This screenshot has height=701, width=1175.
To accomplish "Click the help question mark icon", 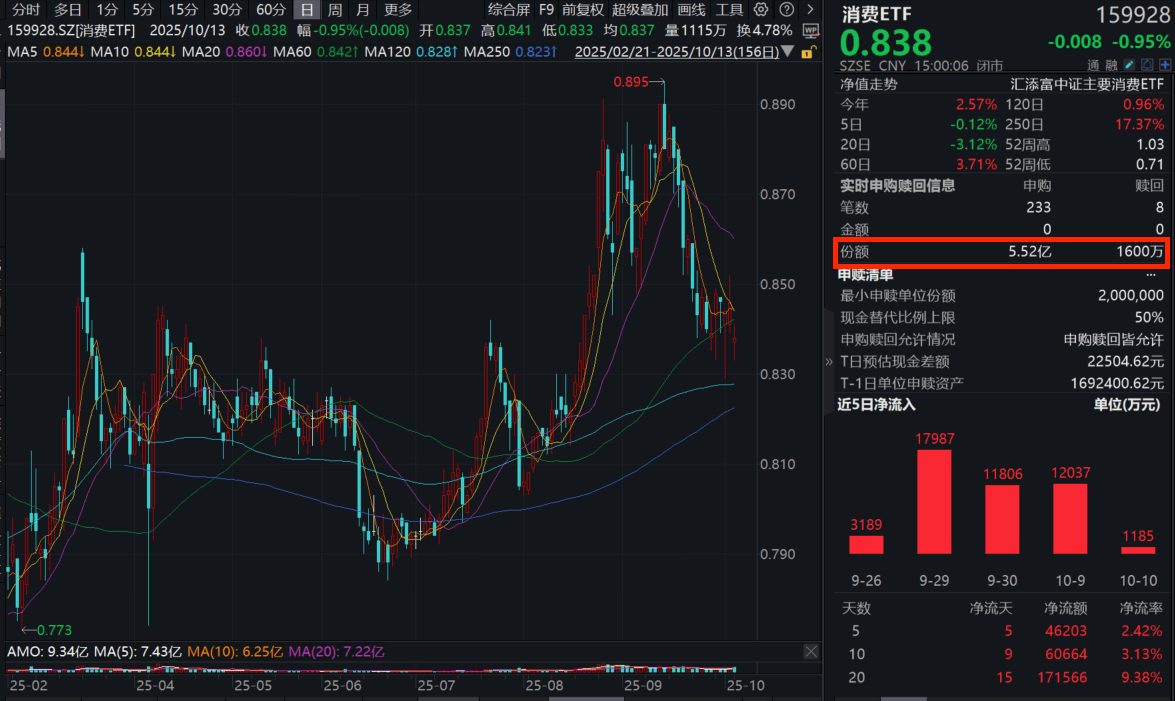I will (788, 9).
